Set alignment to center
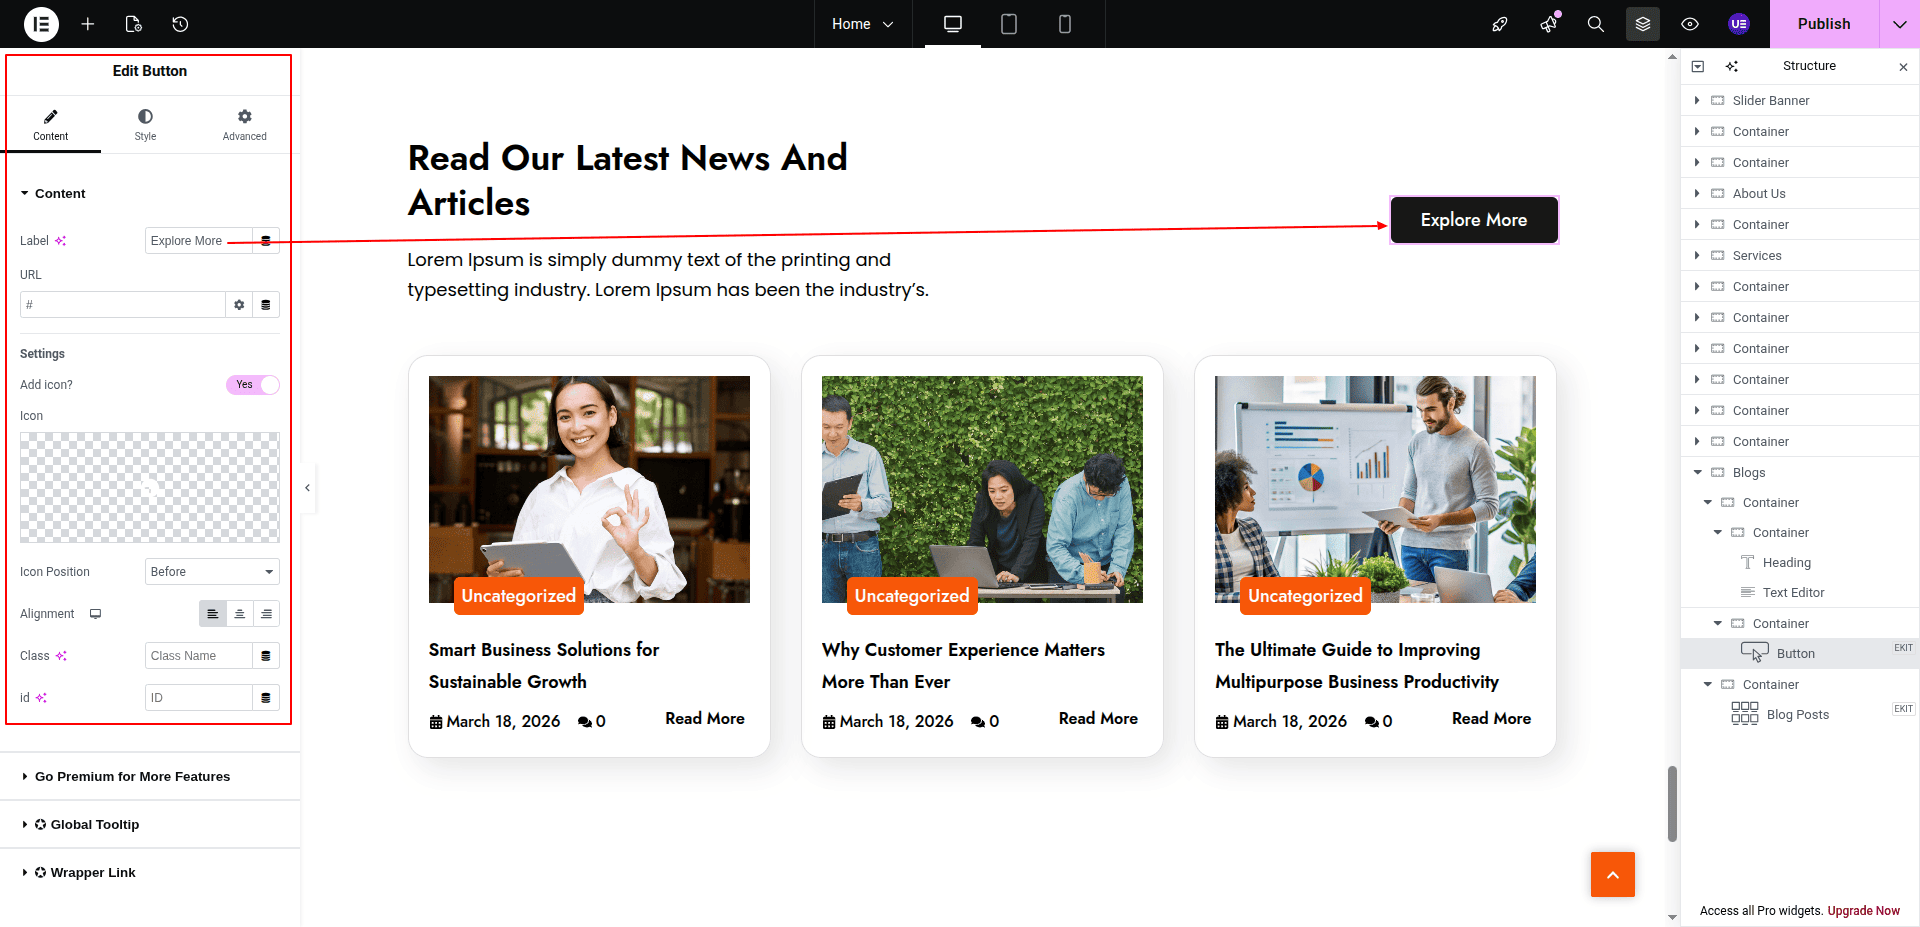The width and height of the screenshot is (1920, 927). coord(240,614)
